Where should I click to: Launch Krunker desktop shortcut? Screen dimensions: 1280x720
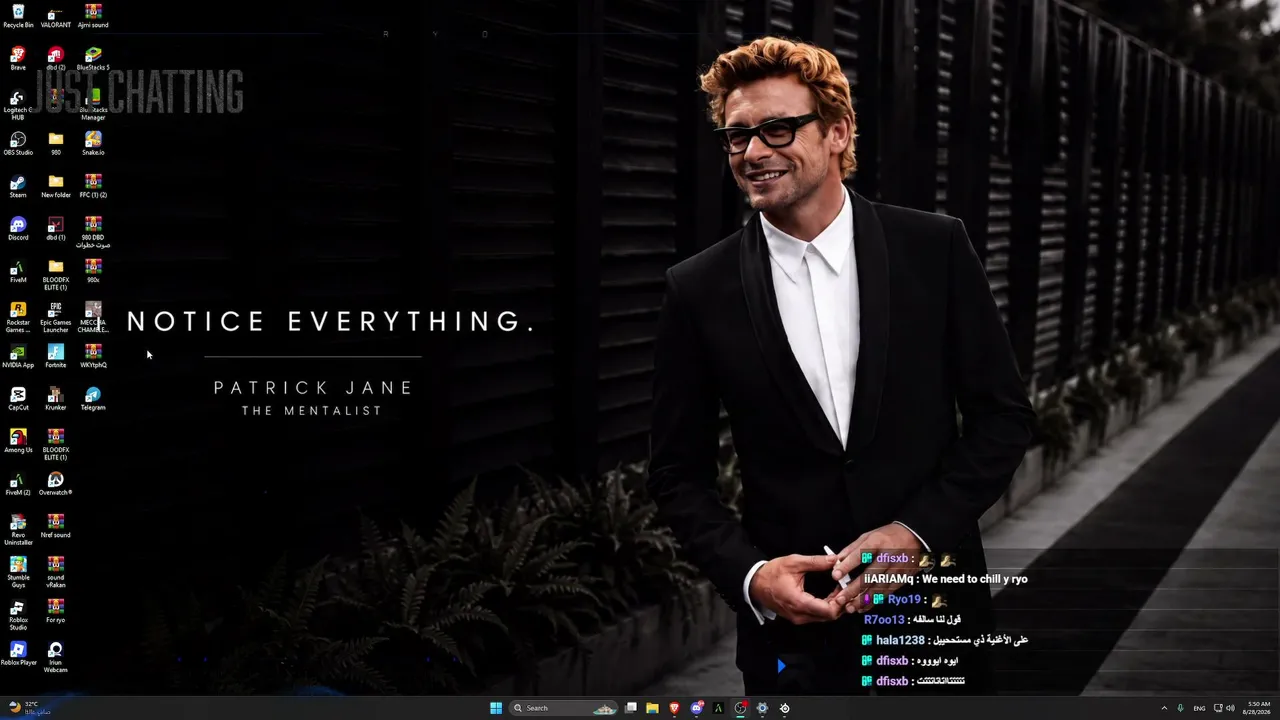(56, 399)
